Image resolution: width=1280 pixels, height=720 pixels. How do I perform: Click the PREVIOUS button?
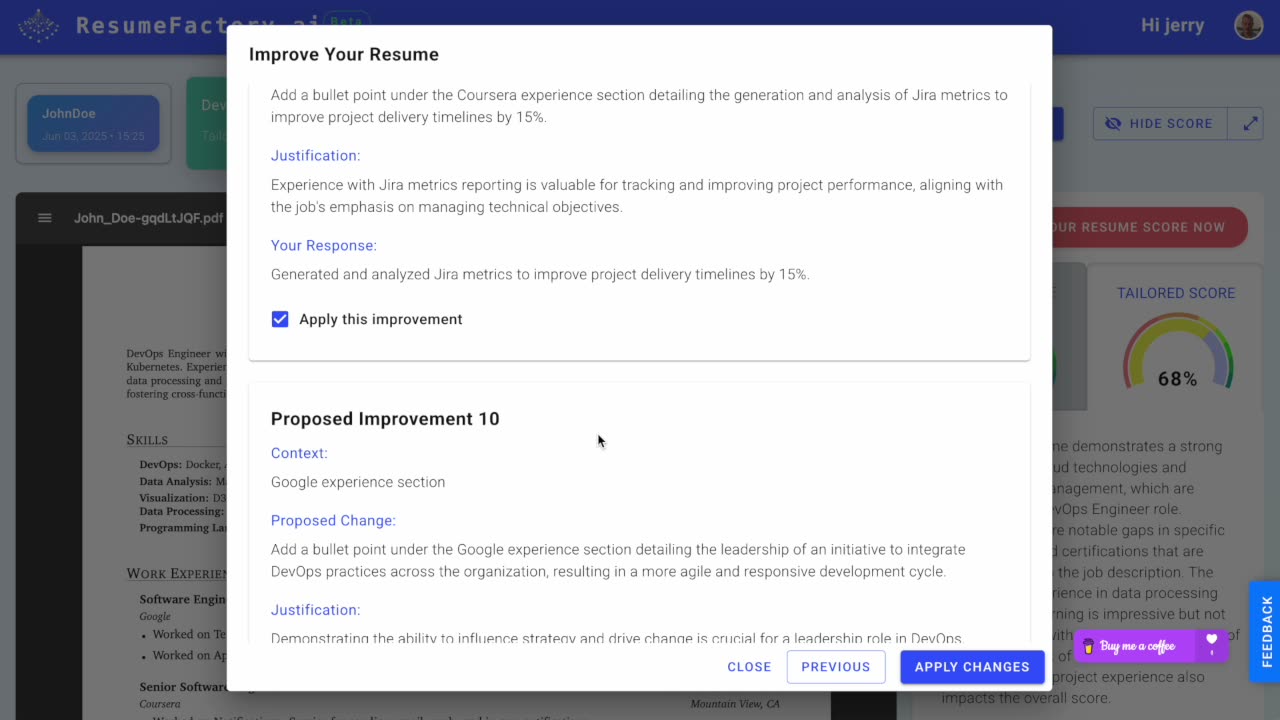coord(836,667)
